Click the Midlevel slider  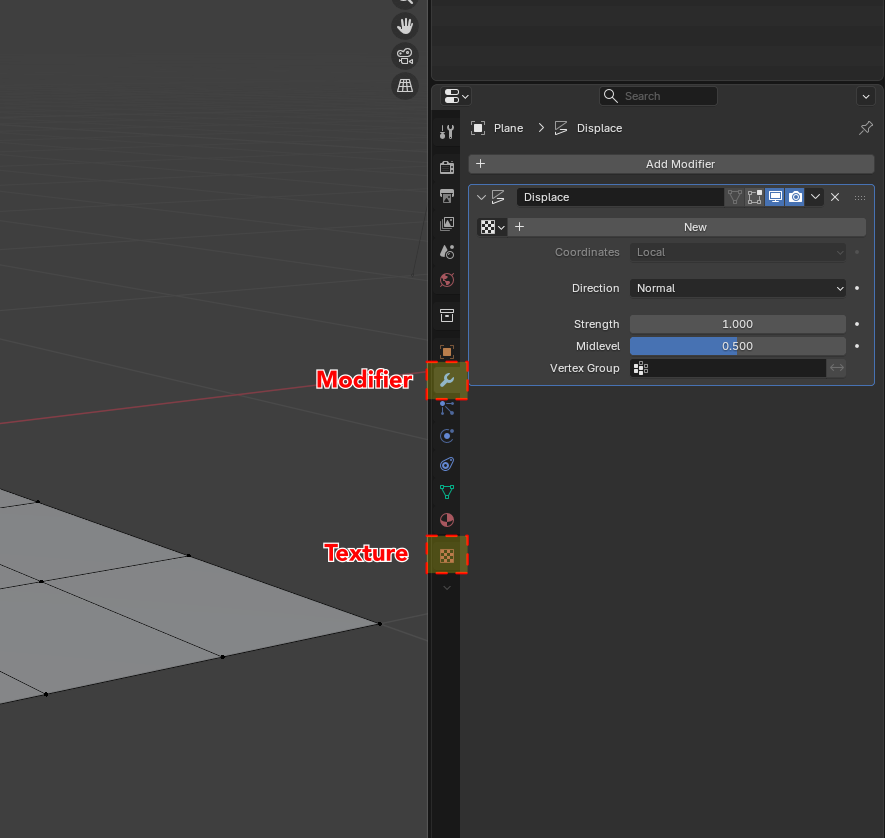click(737, 346)
